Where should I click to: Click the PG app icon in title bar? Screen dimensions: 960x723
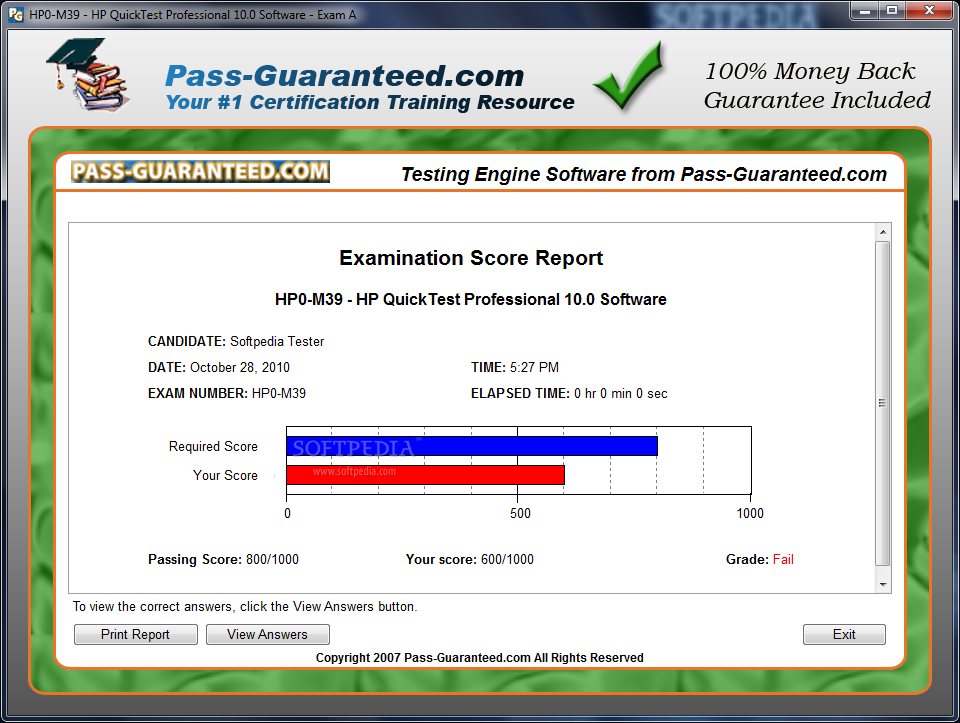(x=16, y=15)
